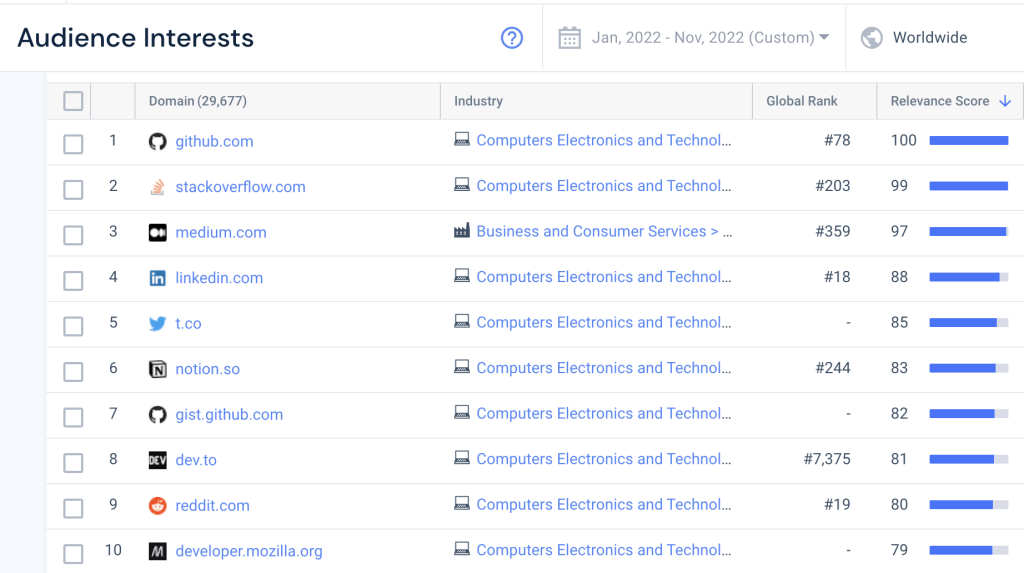Click the LinkedIn favicon icon
This screenshot has height=573, width=1024.
click(x=157, y=278)
